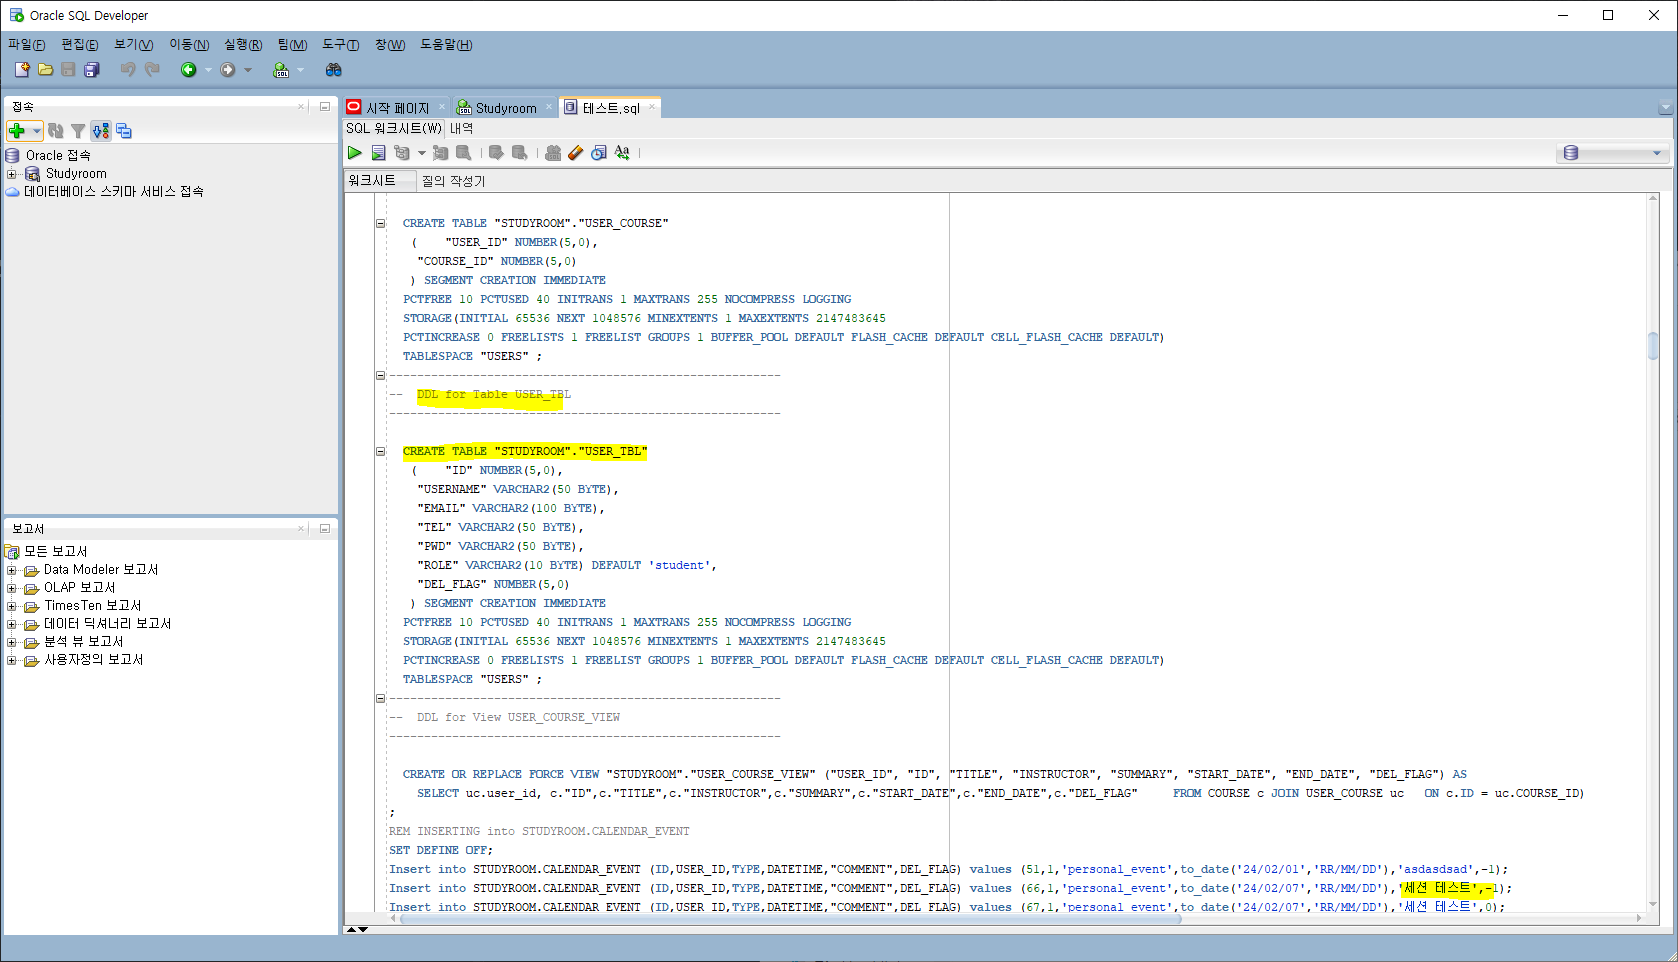Click in the "USERNAME" VARCHAR2 code line
1678x962 pixels.
click(x=518, y=489)
